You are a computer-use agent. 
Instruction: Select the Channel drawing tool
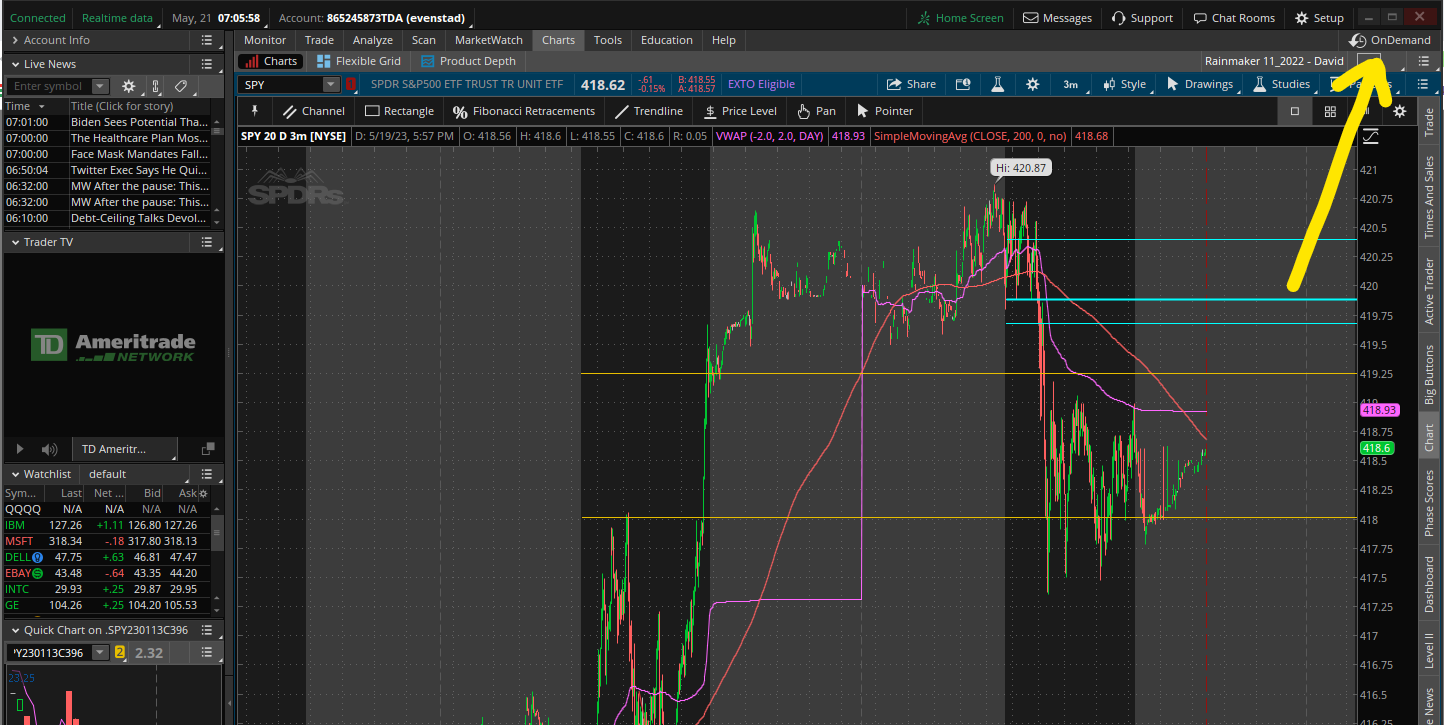[x=313, y=111]
